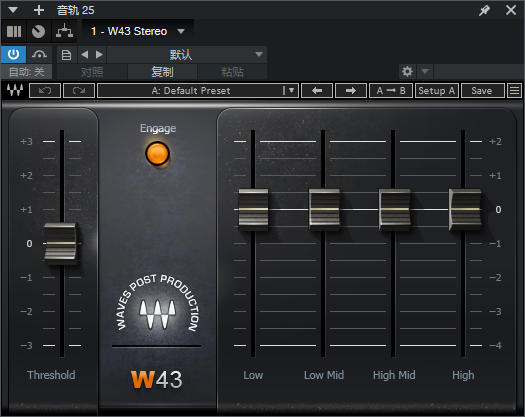Image resolution: width=525 pixels, height=417 pixels.
Task: Open the gear settings icon
Action: pos(407,71)
